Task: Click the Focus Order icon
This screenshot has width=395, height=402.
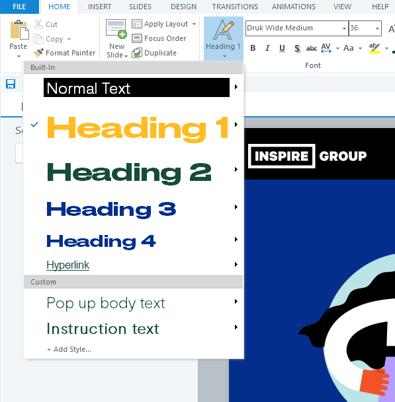Action: pyautogui.click(x=137, y=38)
